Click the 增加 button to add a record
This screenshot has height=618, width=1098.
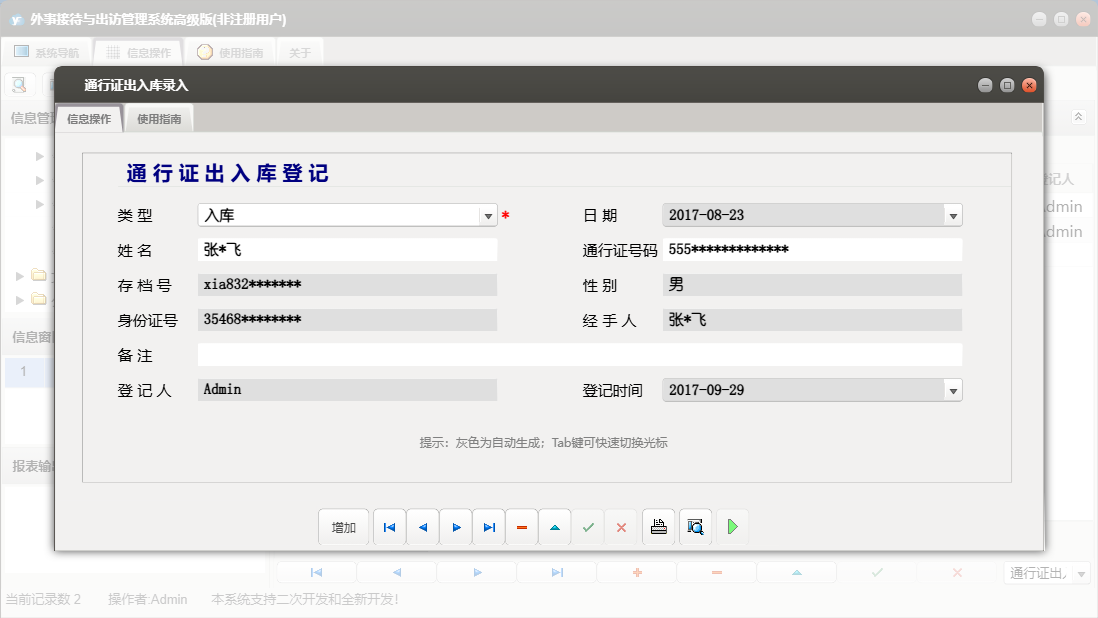(343, 527)
